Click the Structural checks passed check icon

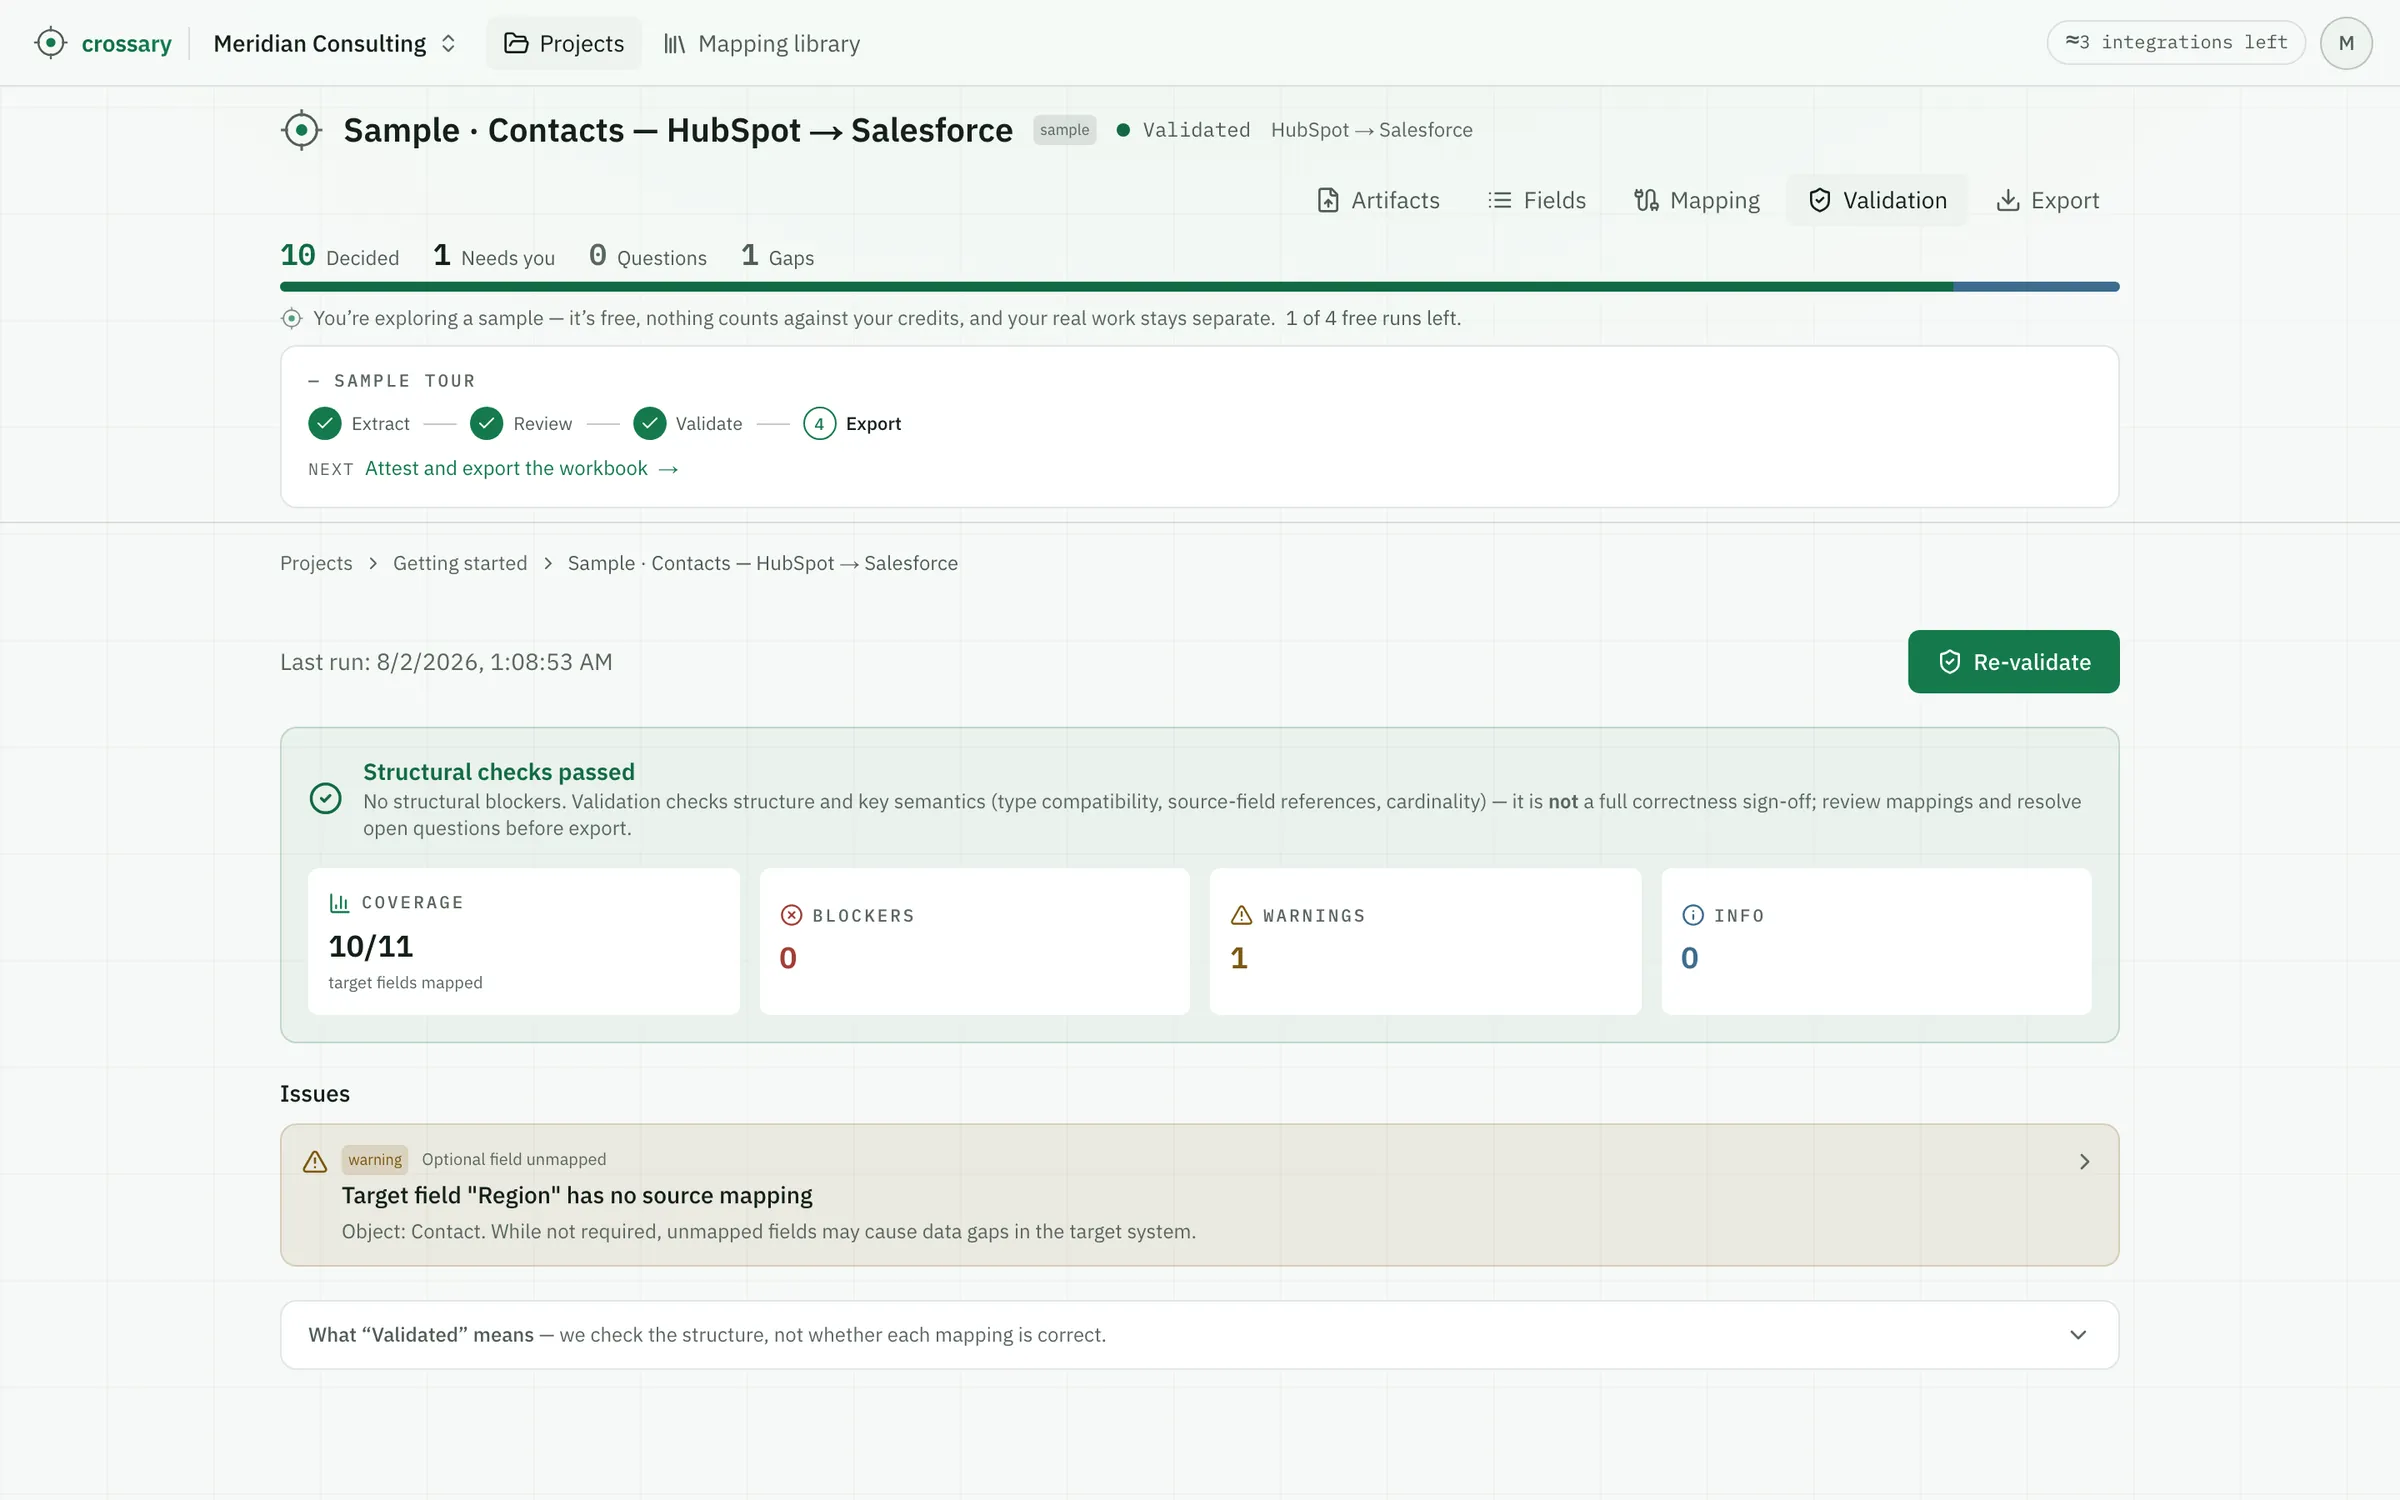point(325,799)
